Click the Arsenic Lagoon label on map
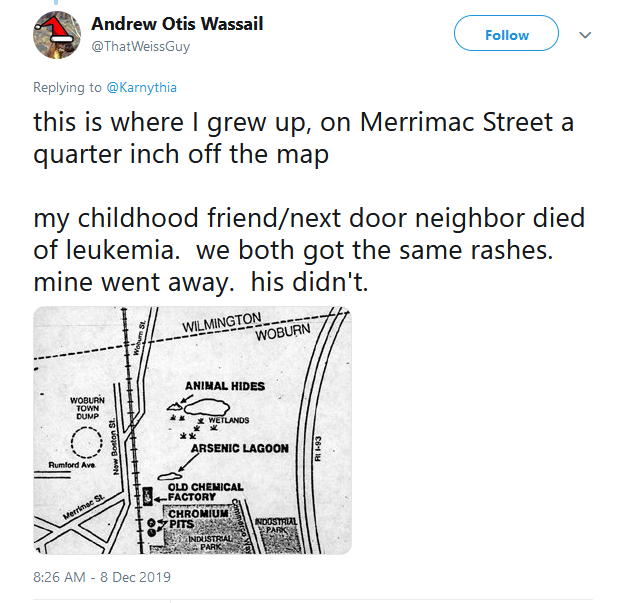 point(238,449)
